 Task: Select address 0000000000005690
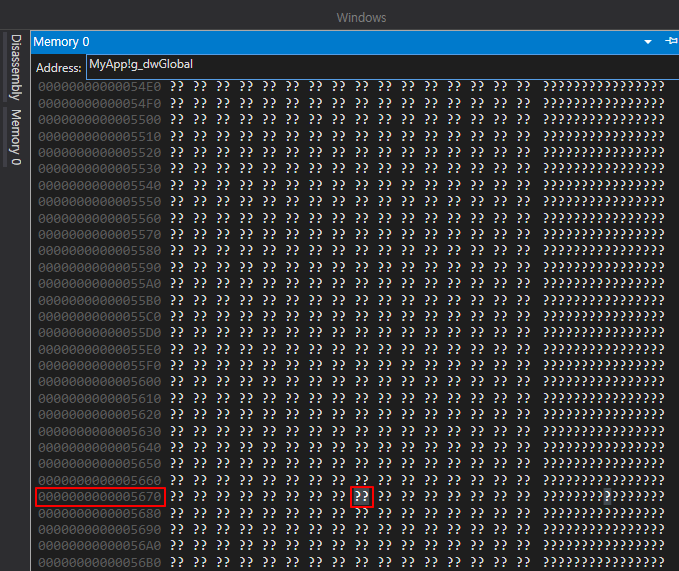coord(100,529)
